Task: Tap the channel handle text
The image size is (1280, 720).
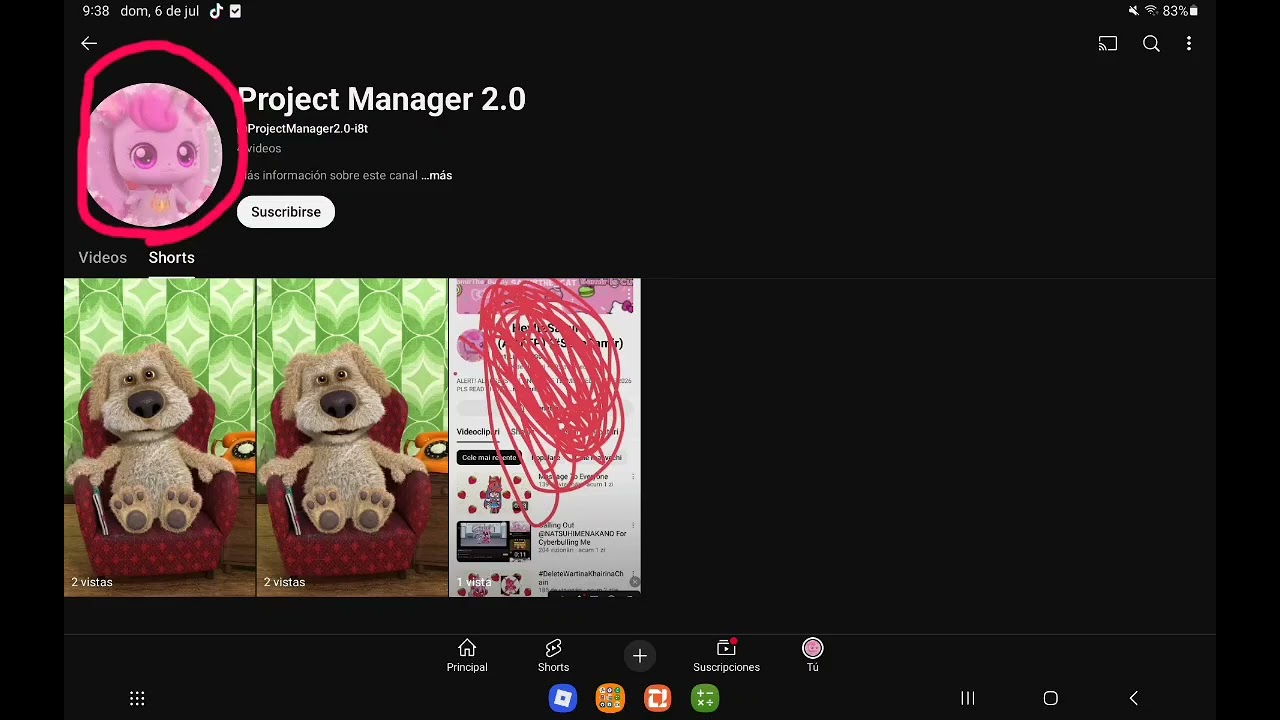Action: click(x=304, y=129)
